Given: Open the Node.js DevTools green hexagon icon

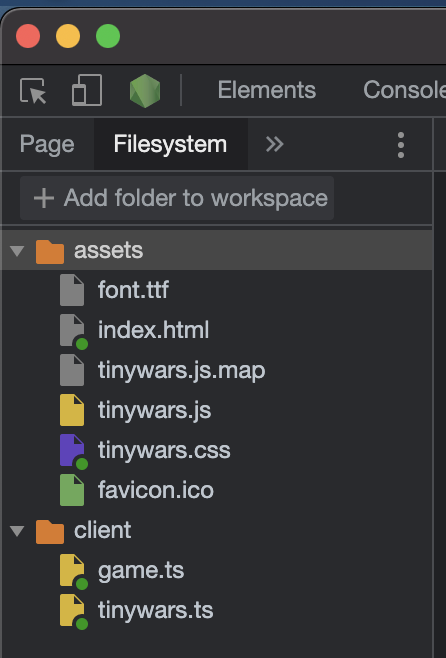Looking at the screenshot, I should [x=145, y=91].
